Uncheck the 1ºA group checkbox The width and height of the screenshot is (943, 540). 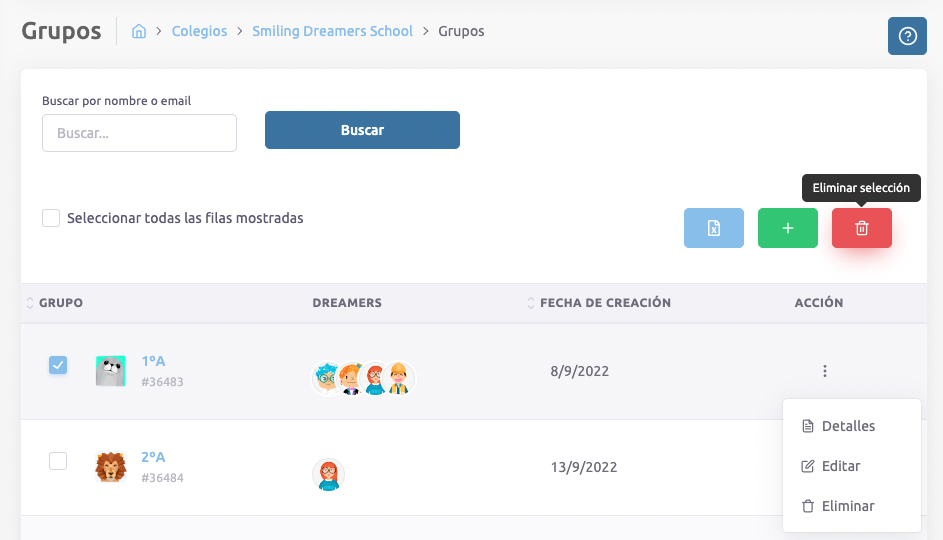pyautogui.click(x=58, y=365)
